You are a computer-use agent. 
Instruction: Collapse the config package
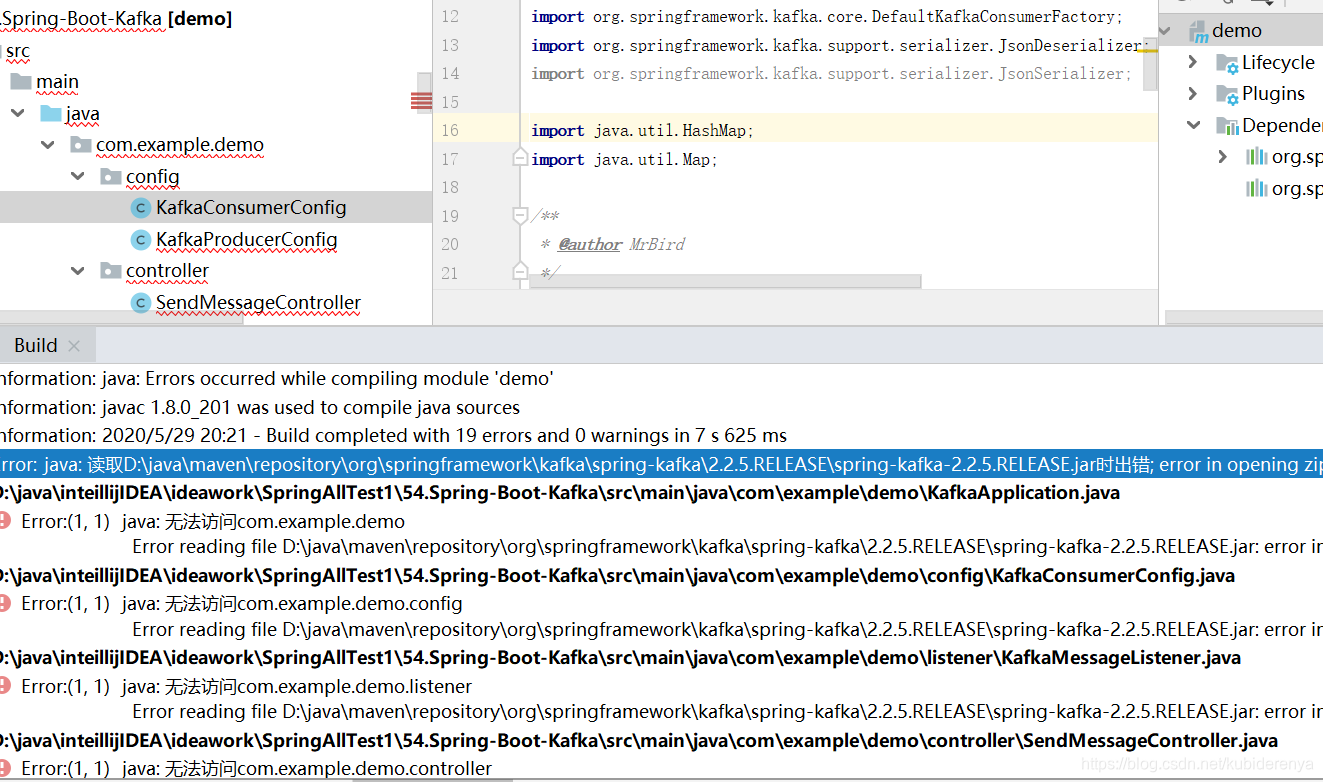click(78, 176)
